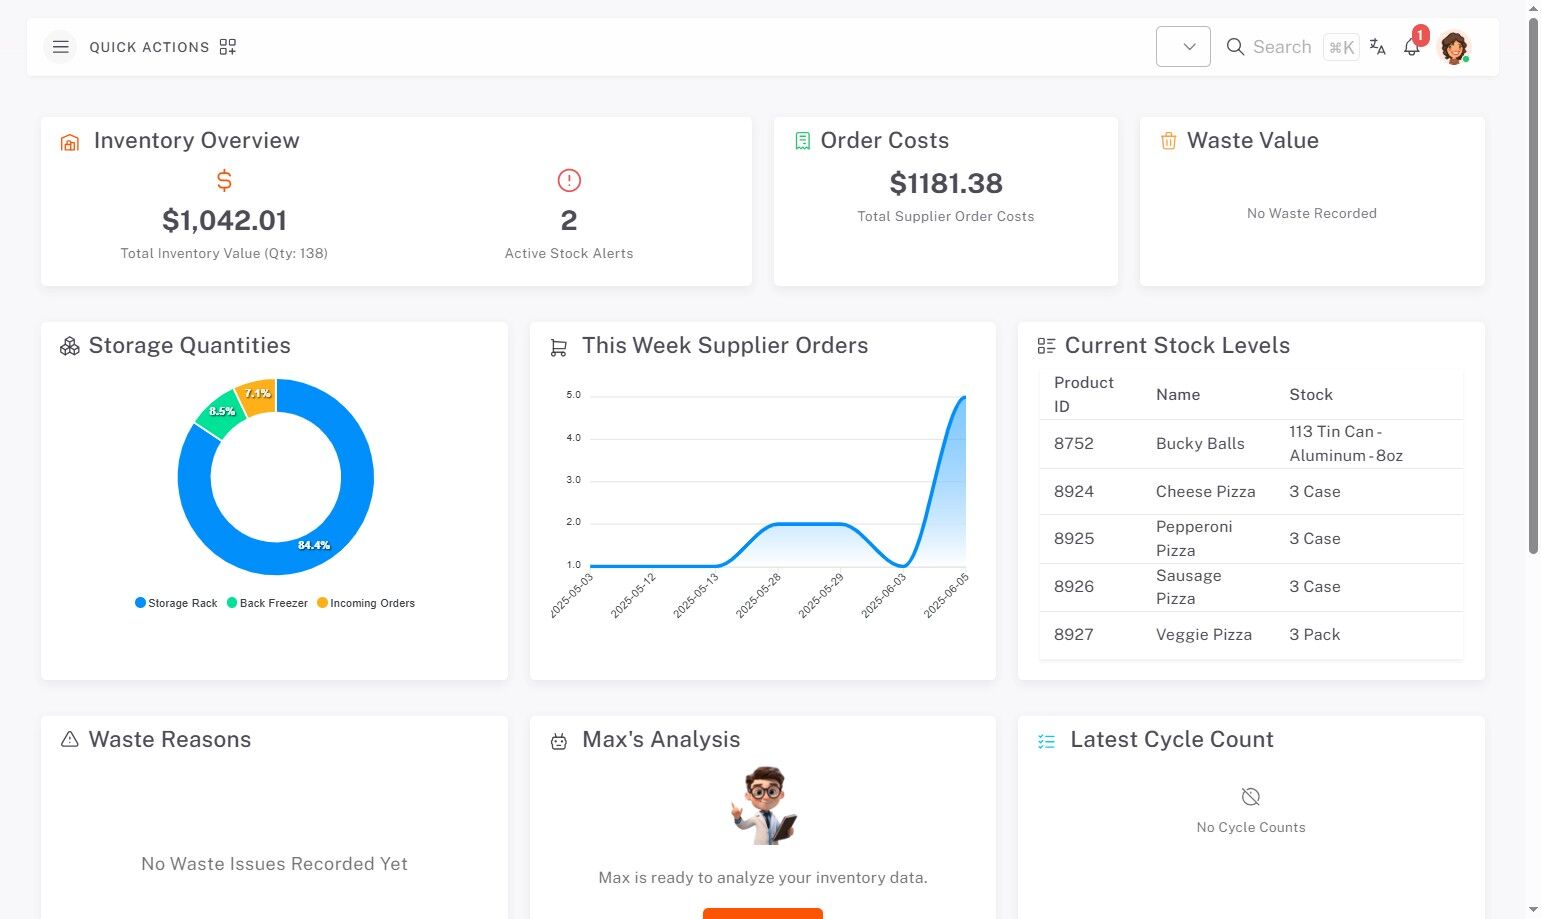This screenshot has height=919, width=1541.
Task: Open the language translation icon
Action: point(1377,47)
